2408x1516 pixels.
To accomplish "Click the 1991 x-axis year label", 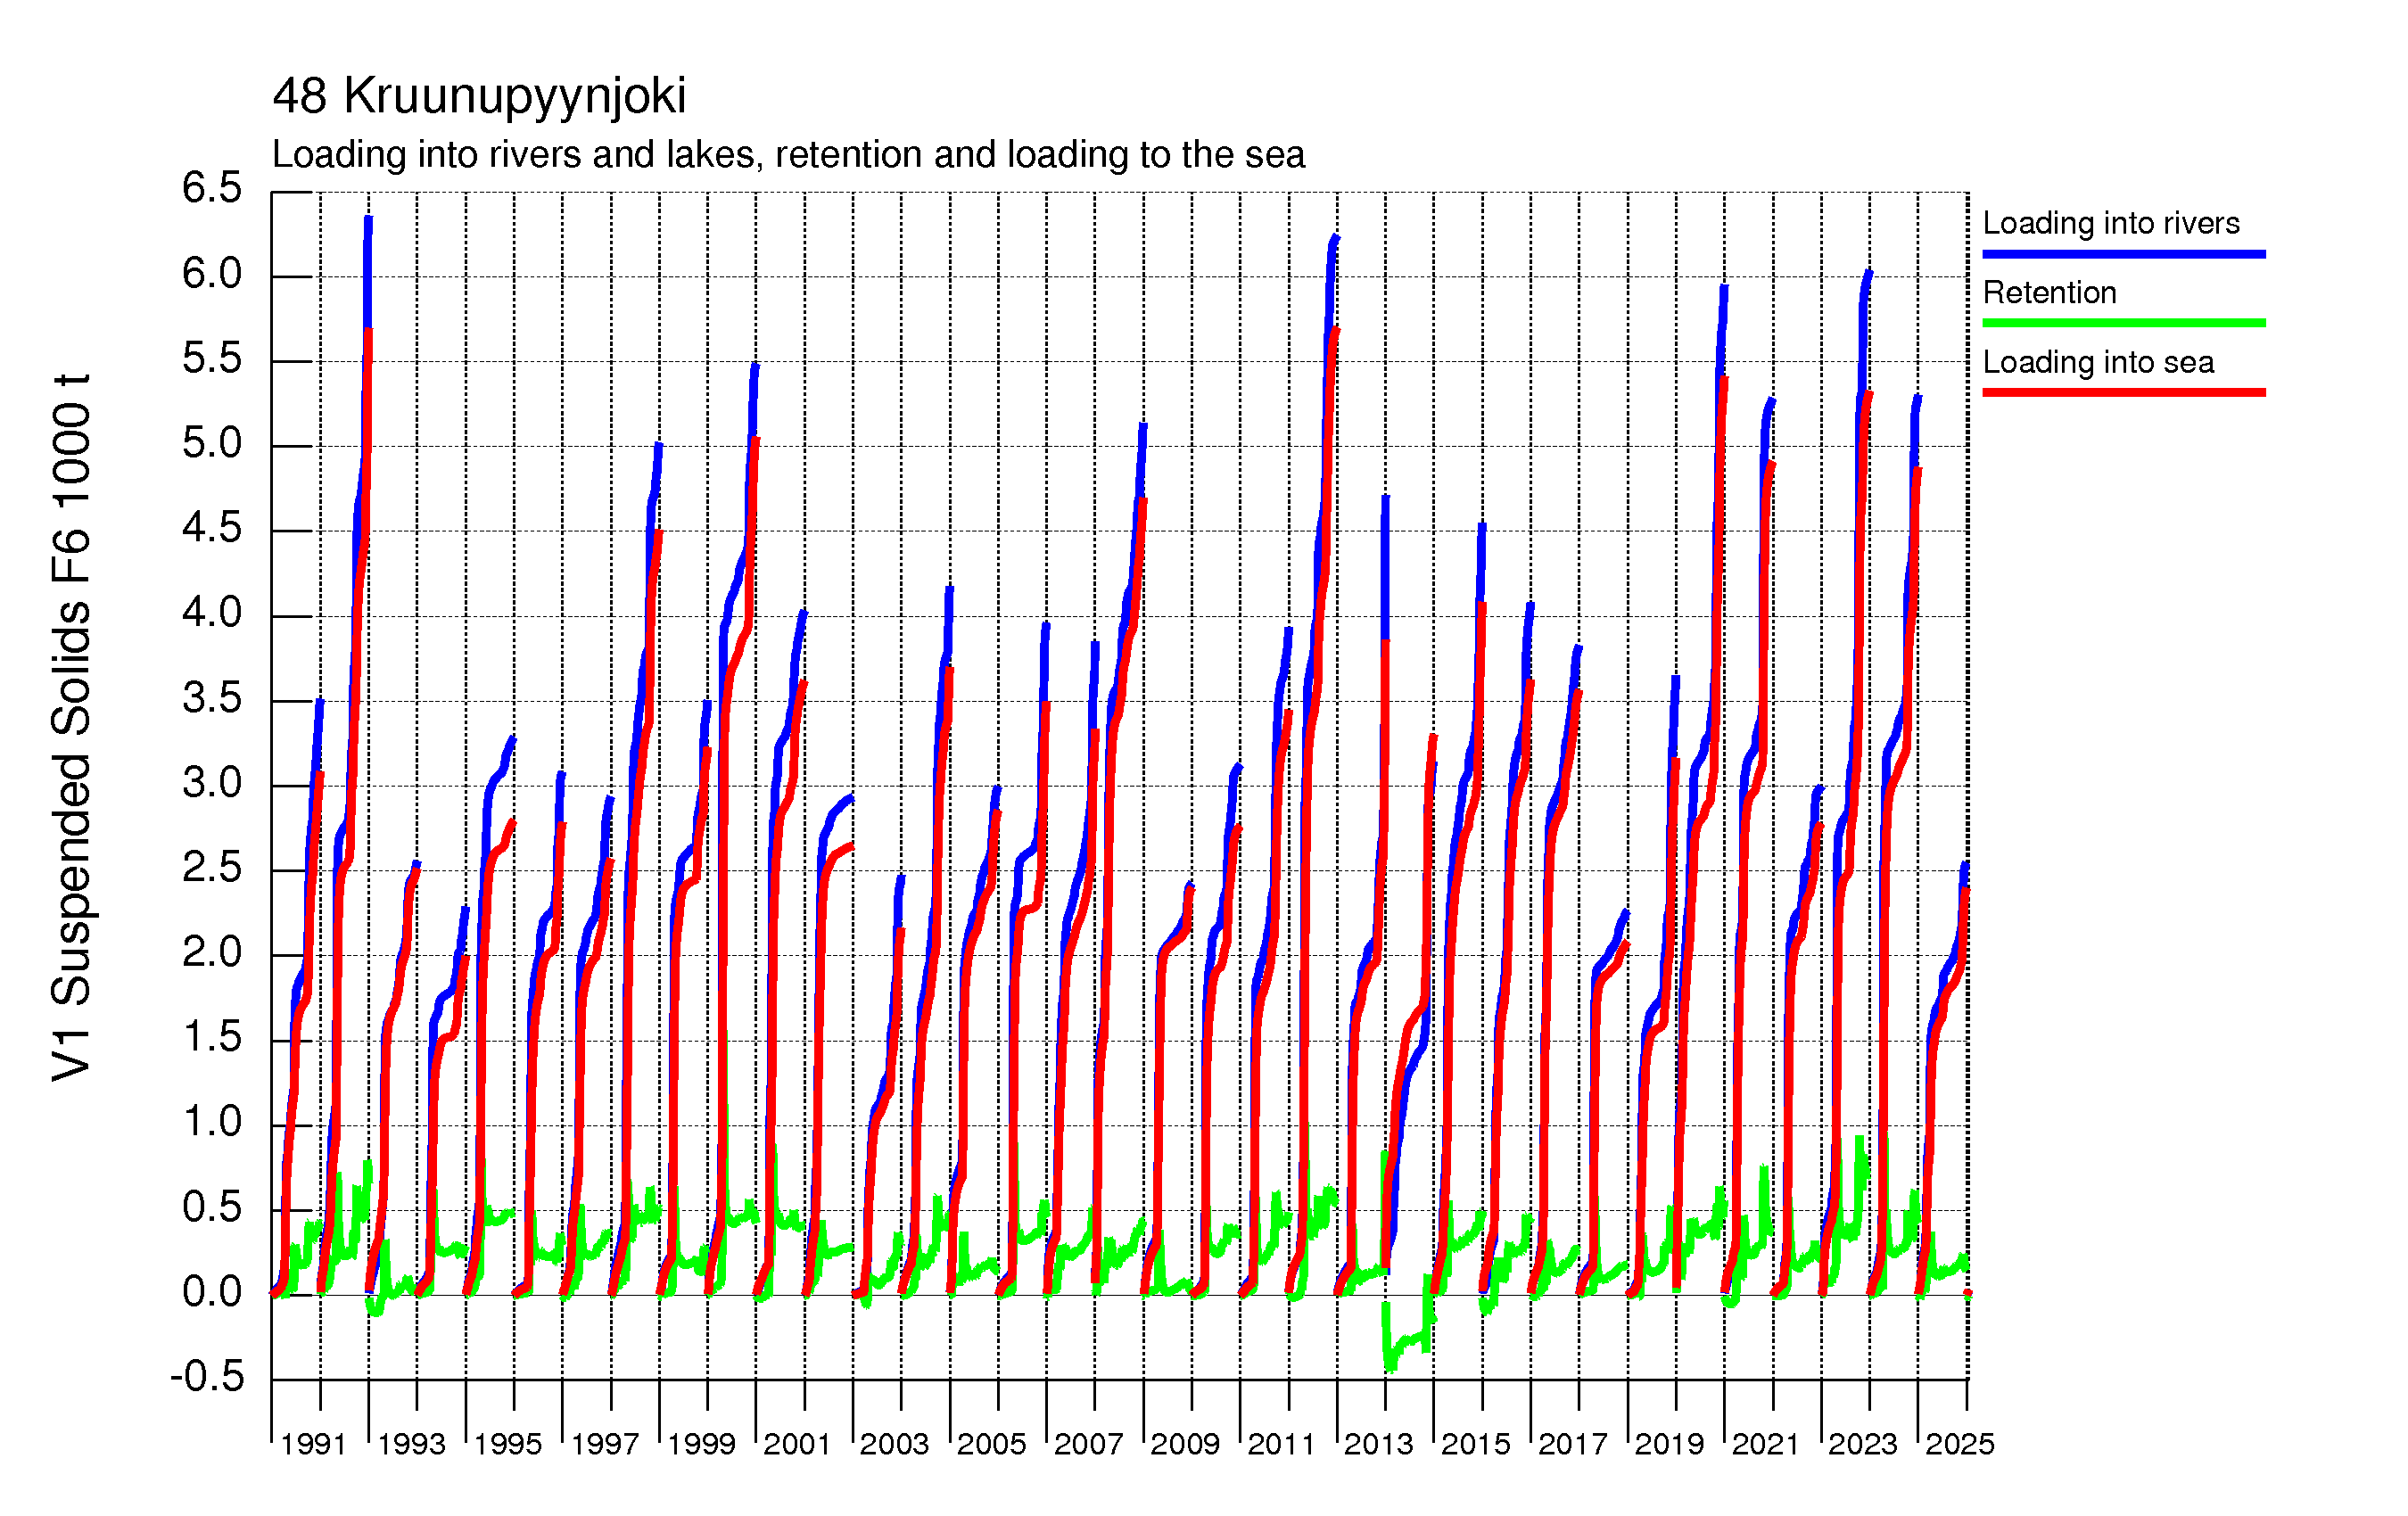I will click(313, 1444).
